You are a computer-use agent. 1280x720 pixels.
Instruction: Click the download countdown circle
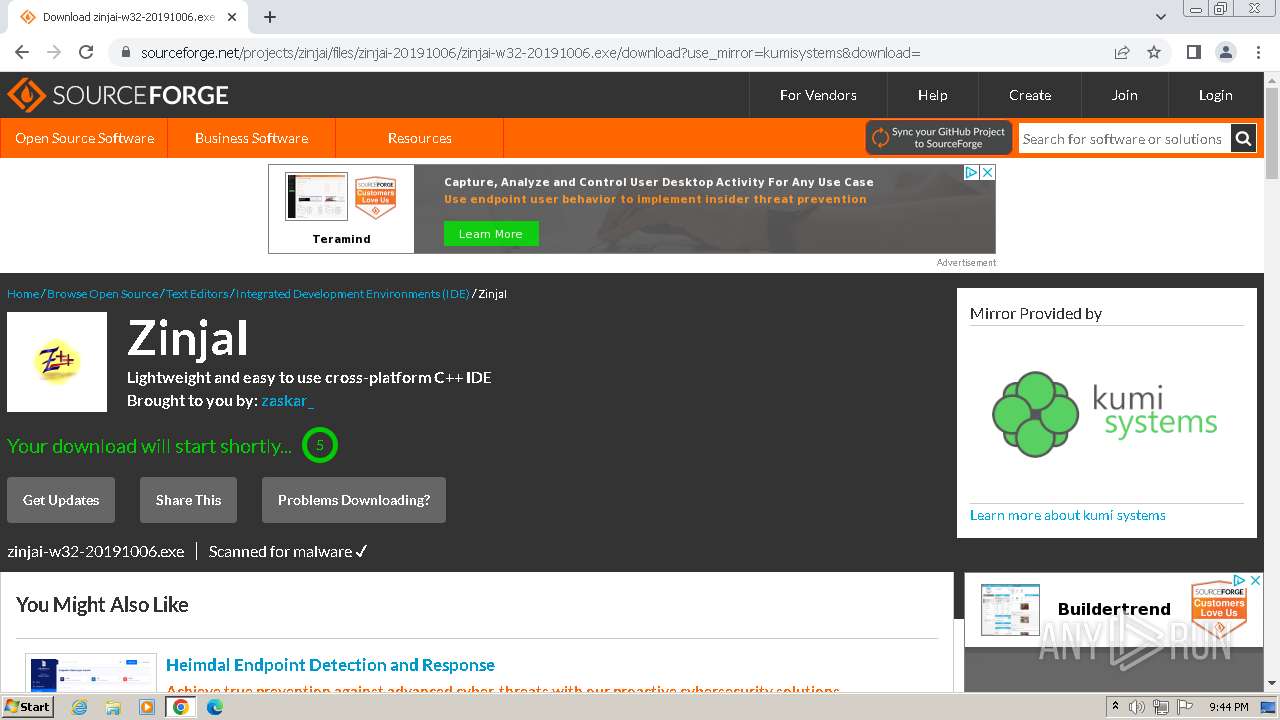(320, 445)
